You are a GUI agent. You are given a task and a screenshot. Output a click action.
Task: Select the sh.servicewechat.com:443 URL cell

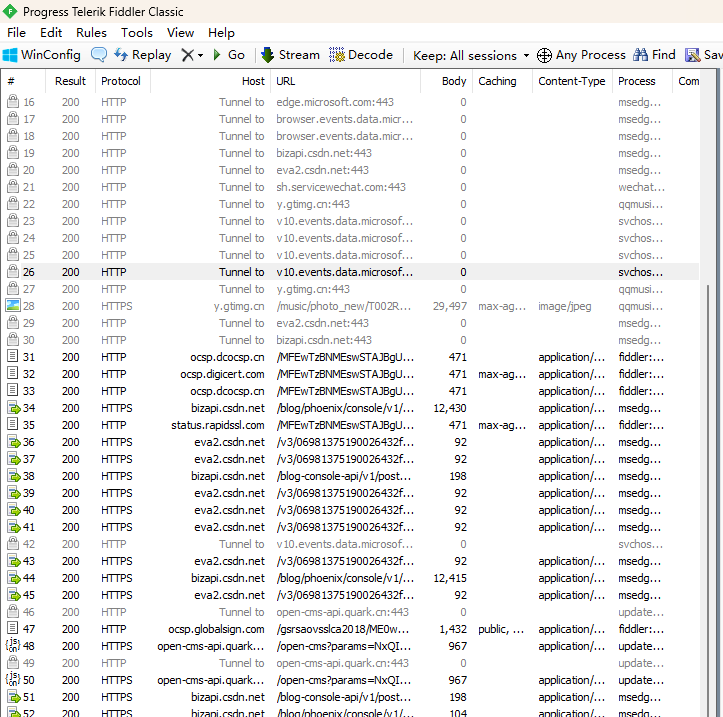tap(341, 187)
